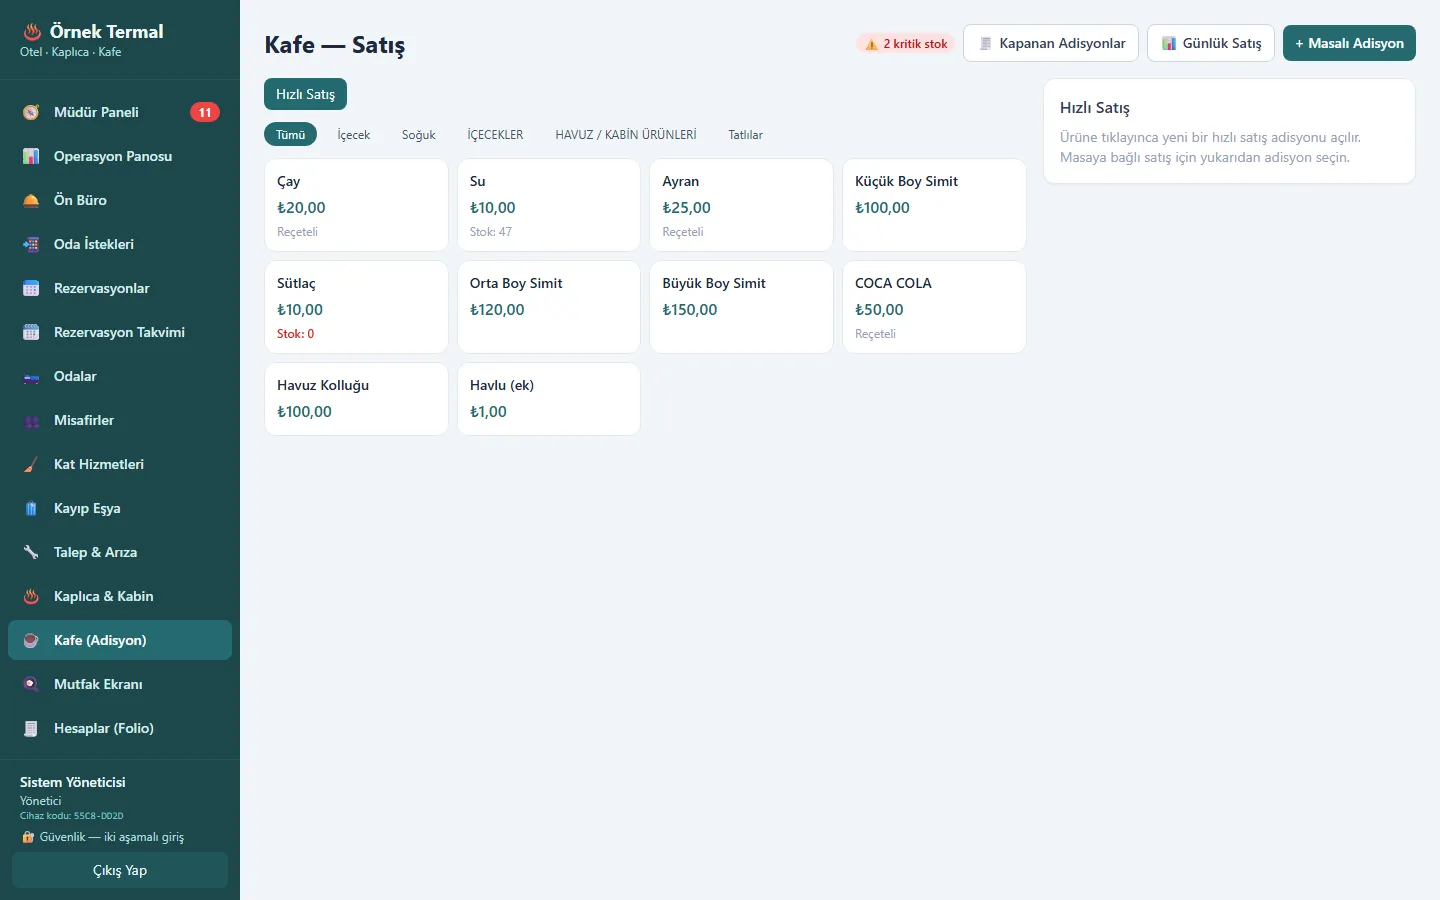View the Günlük Satış report
Image resolution: width=1440 pixels, height=900 pixels.
point(1211,43)
